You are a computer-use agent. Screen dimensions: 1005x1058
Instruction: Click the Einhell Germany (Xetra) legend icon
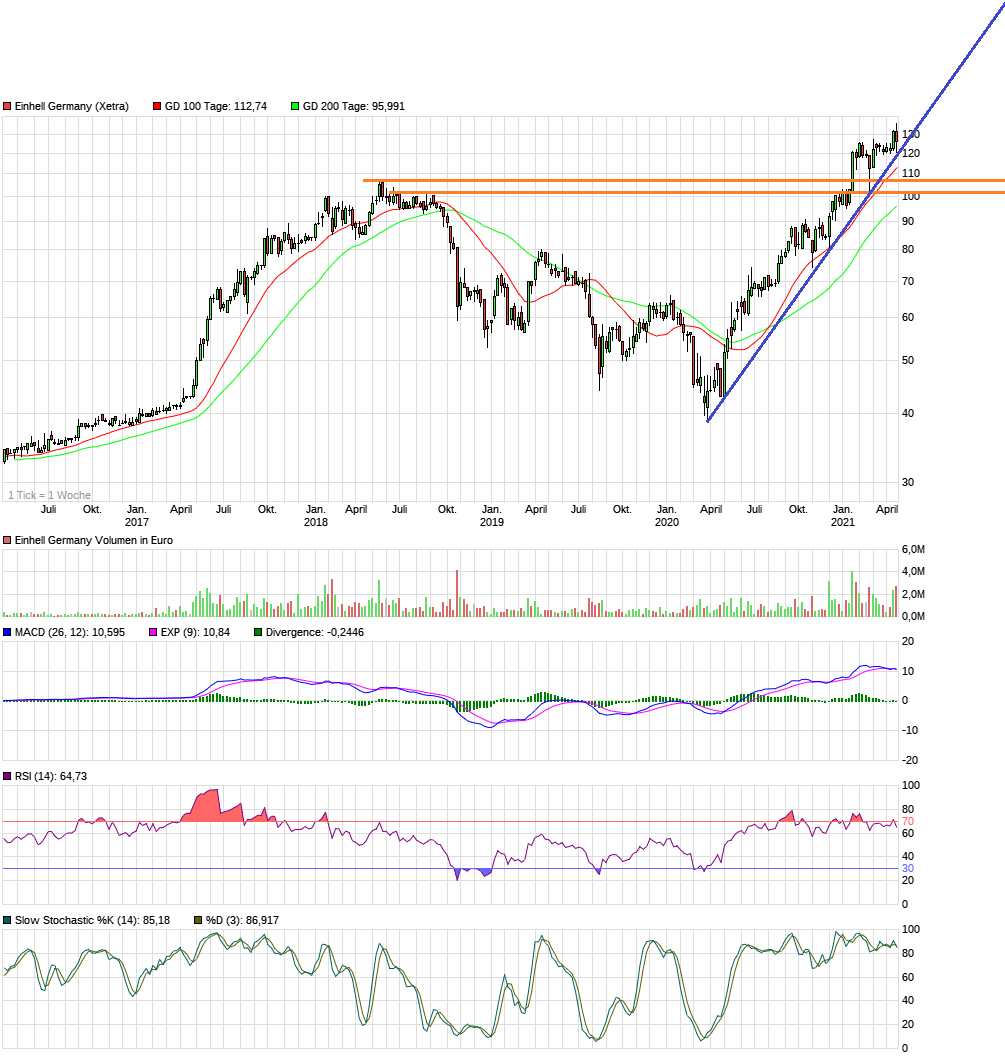click(9, 106)
